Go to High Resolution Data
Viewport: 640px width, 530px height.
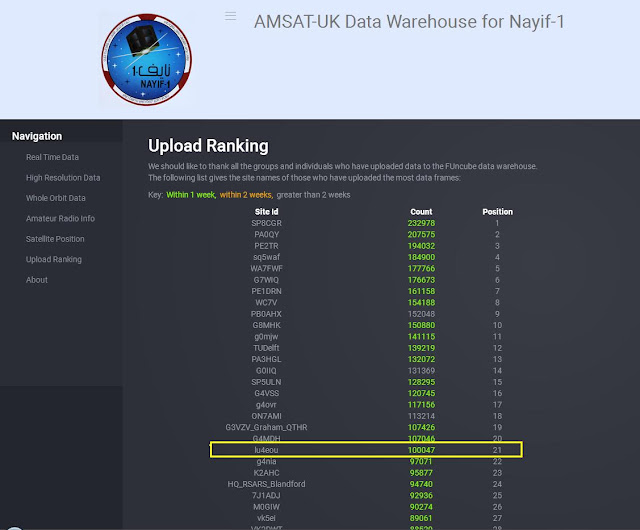tap(63, 178)
